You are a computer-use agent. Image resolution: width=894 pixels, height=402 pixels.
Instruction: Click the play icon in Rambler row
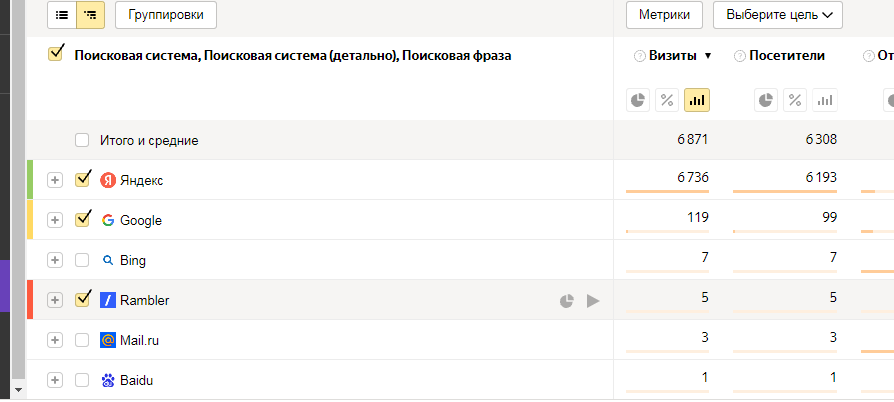(593, 301)
